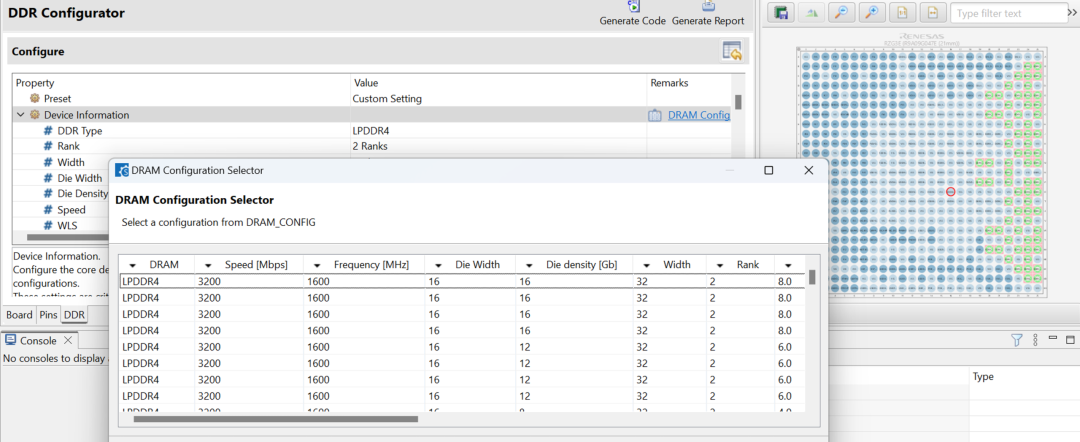The height and width of the screenshot is (442, 1080).
Task: Click the Generate Code icon
Action: 634,6
